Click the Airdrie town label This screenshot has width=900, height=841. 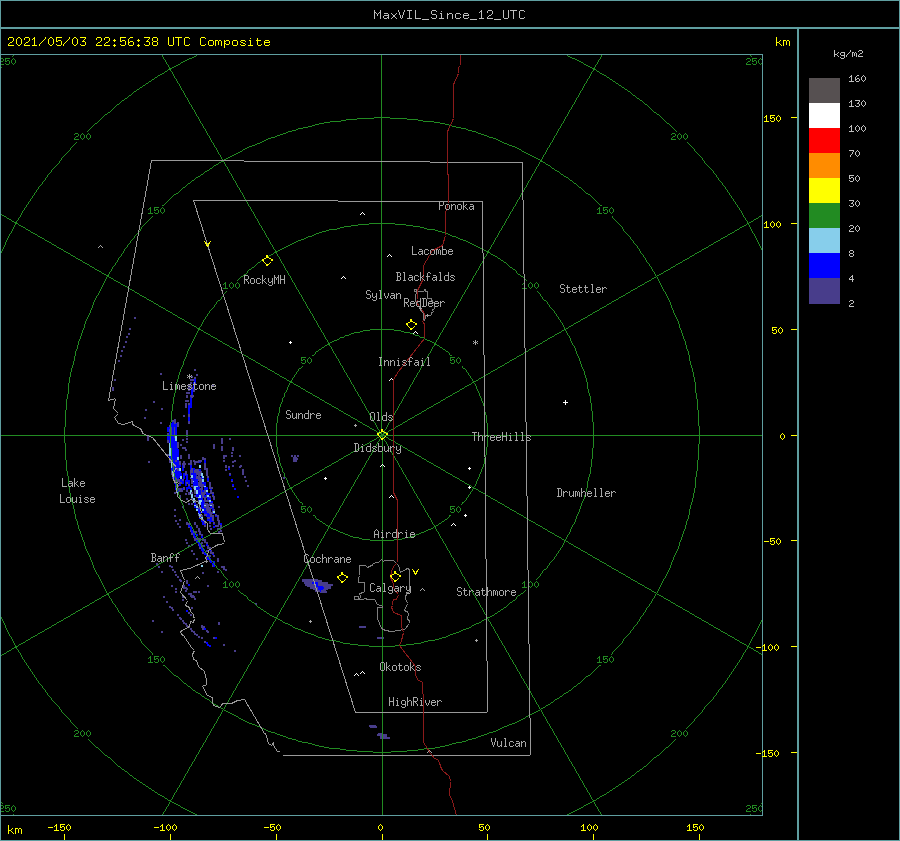coord(394,534)
